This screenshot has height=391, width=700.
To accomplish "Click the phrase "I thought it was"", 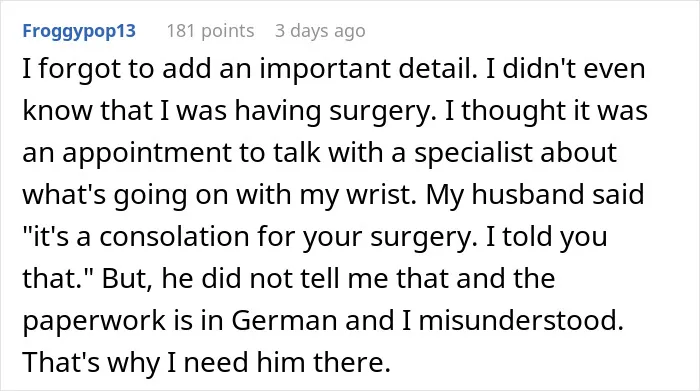I will coord(546,111).
